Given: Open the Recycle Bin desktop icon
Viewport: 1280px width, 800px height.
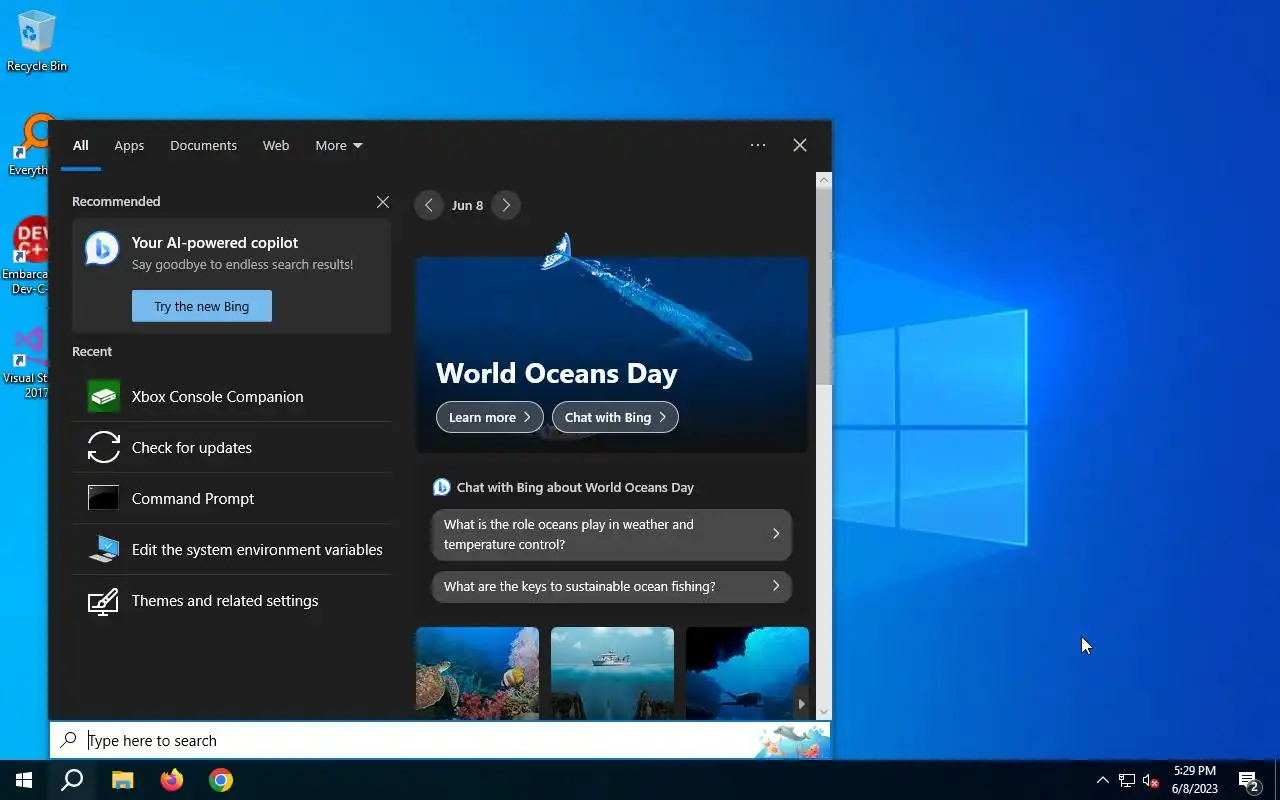Looking at the screenshot, I should [36, 42].
